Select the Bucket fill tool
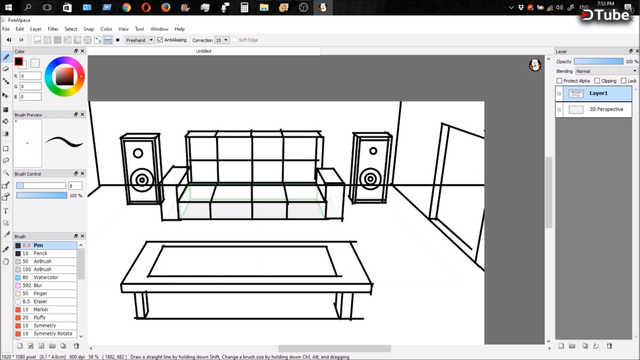Viewport: 640px width, 360px height. (x=6, y=121)
